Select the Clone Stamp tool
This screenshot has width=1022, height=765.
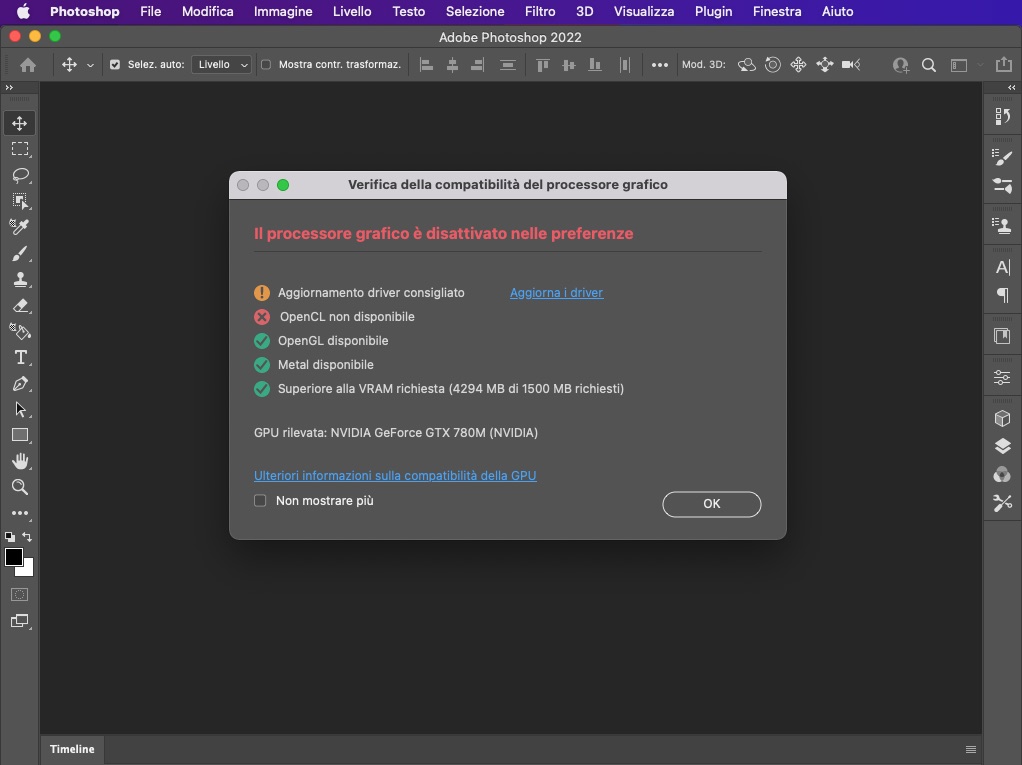tap(20, 280)
